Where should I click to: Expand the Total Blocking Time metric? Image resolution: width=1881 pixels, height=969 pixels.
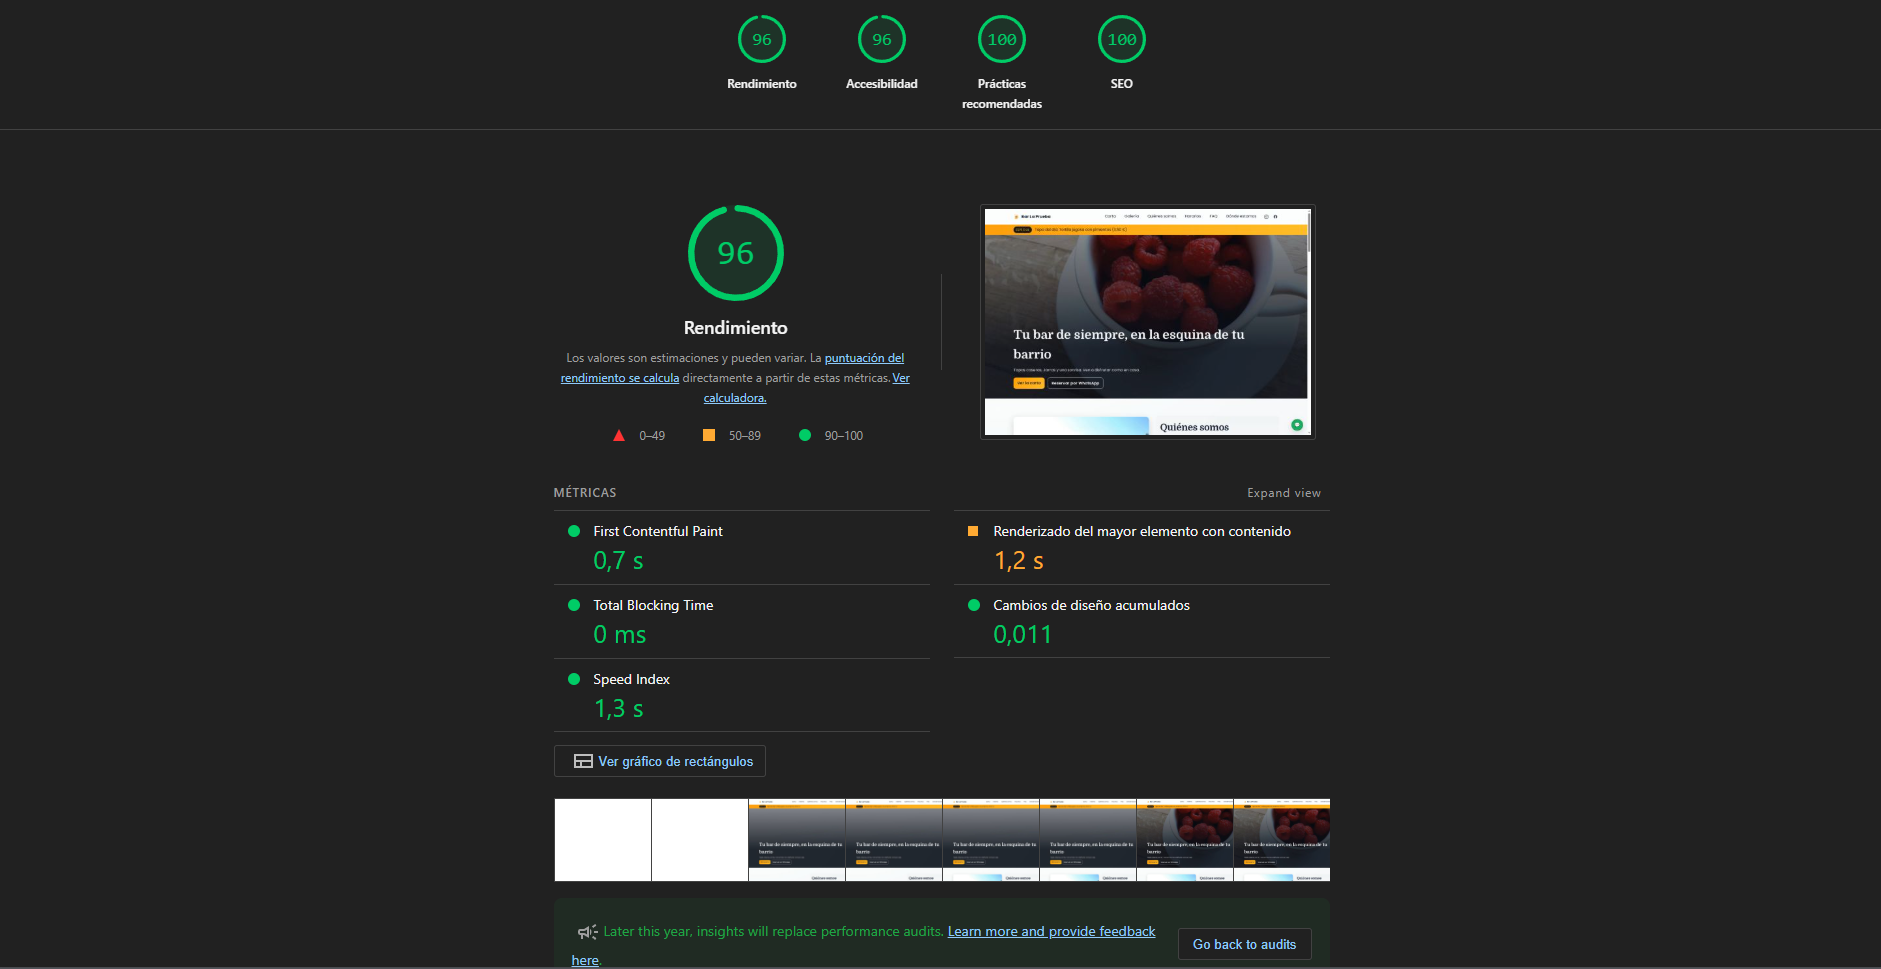(652, 605)
